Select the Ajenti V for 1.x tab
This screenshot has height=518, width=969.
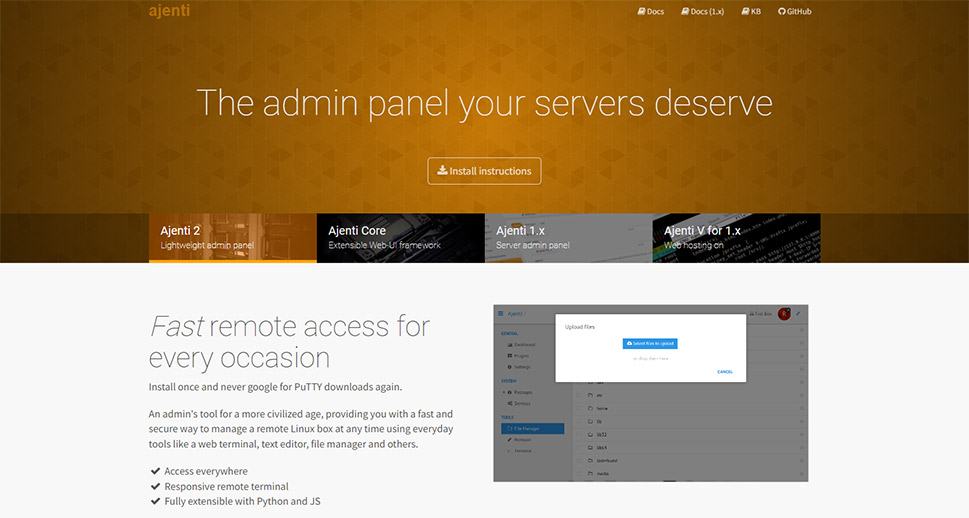[x=736, y=238]
